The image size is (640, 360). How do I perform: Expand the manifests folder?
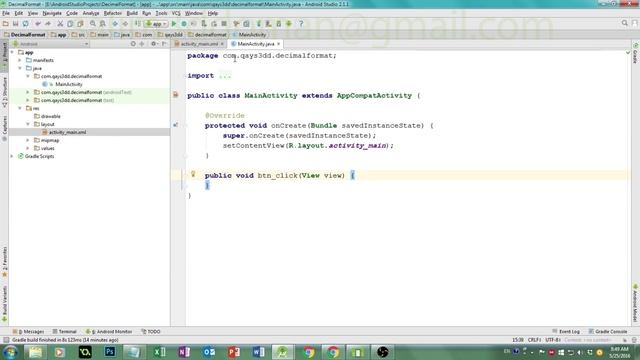[x=20, y=60]
